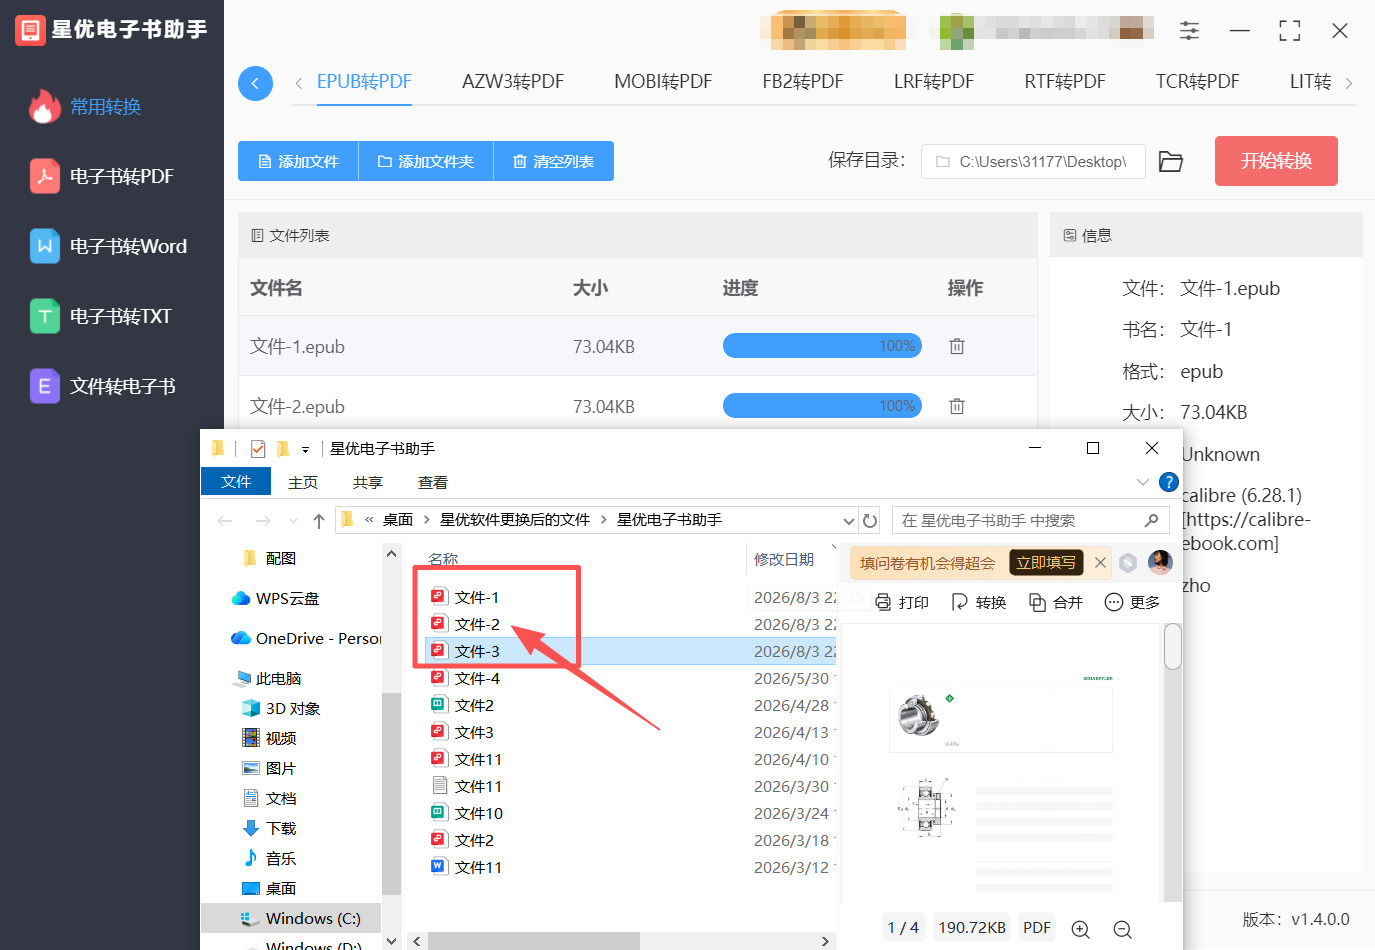The width and height of the screenshot is (1375, 950).
Task: Switch to the FB2转PDF tab
Action: click(803, 82)
